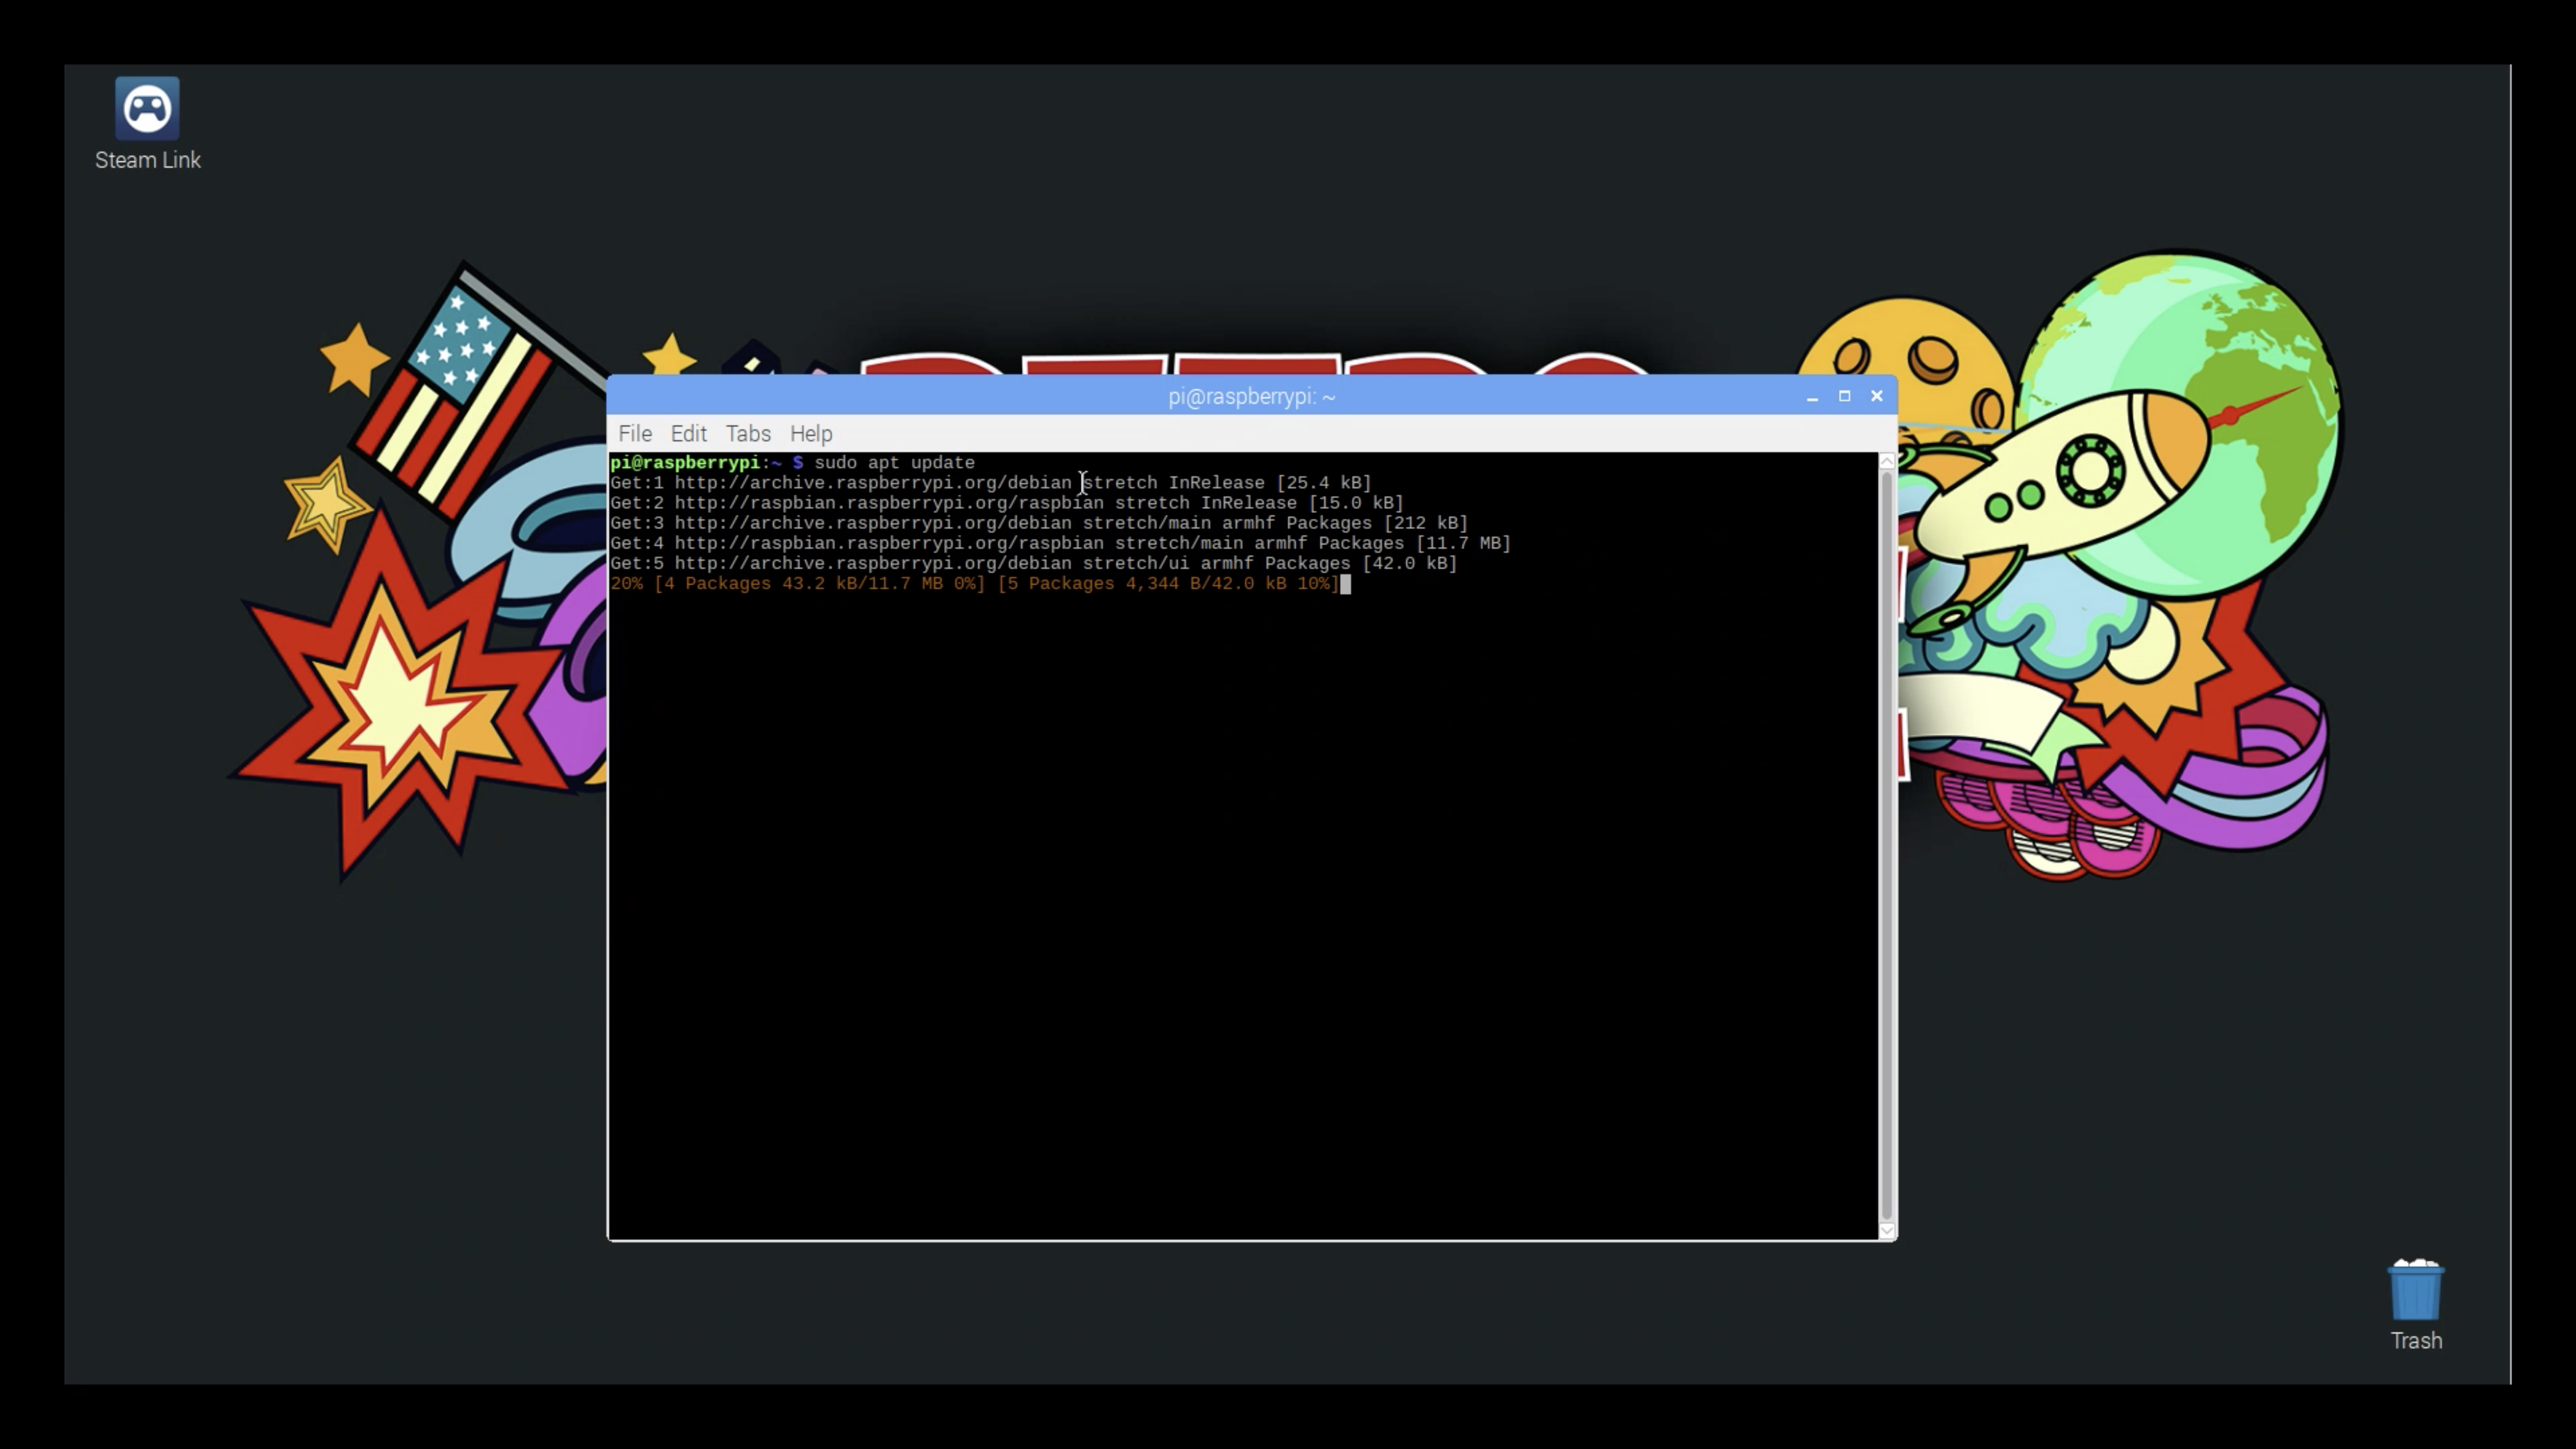Open the Edit menu in terminal

(688, 434)
